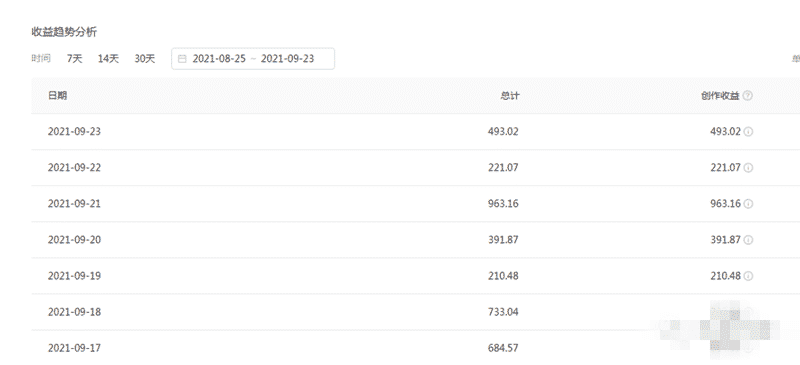The image size is (800, 365).
Task: Click the info icon beside 391.87 creation income
Action: click(748, 240)
